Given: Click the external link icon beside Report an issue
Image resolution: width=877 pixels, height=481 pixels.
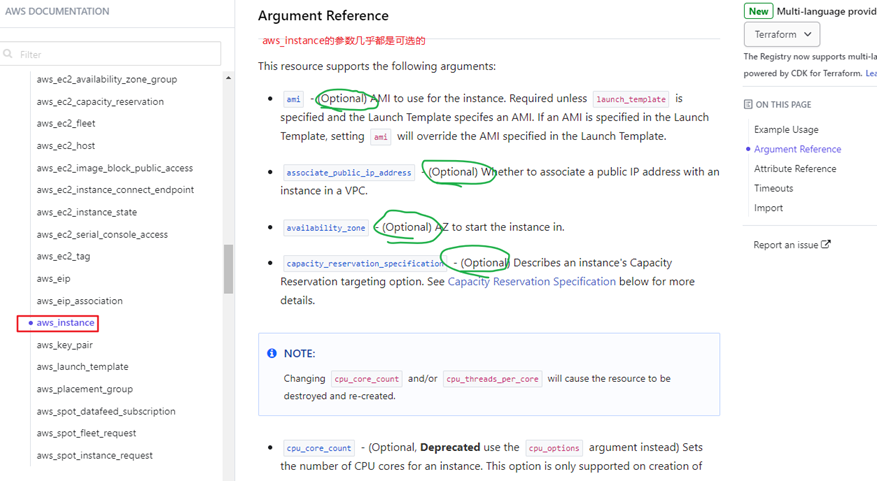Looking at the screenshot, I should [x=826, y=244].
